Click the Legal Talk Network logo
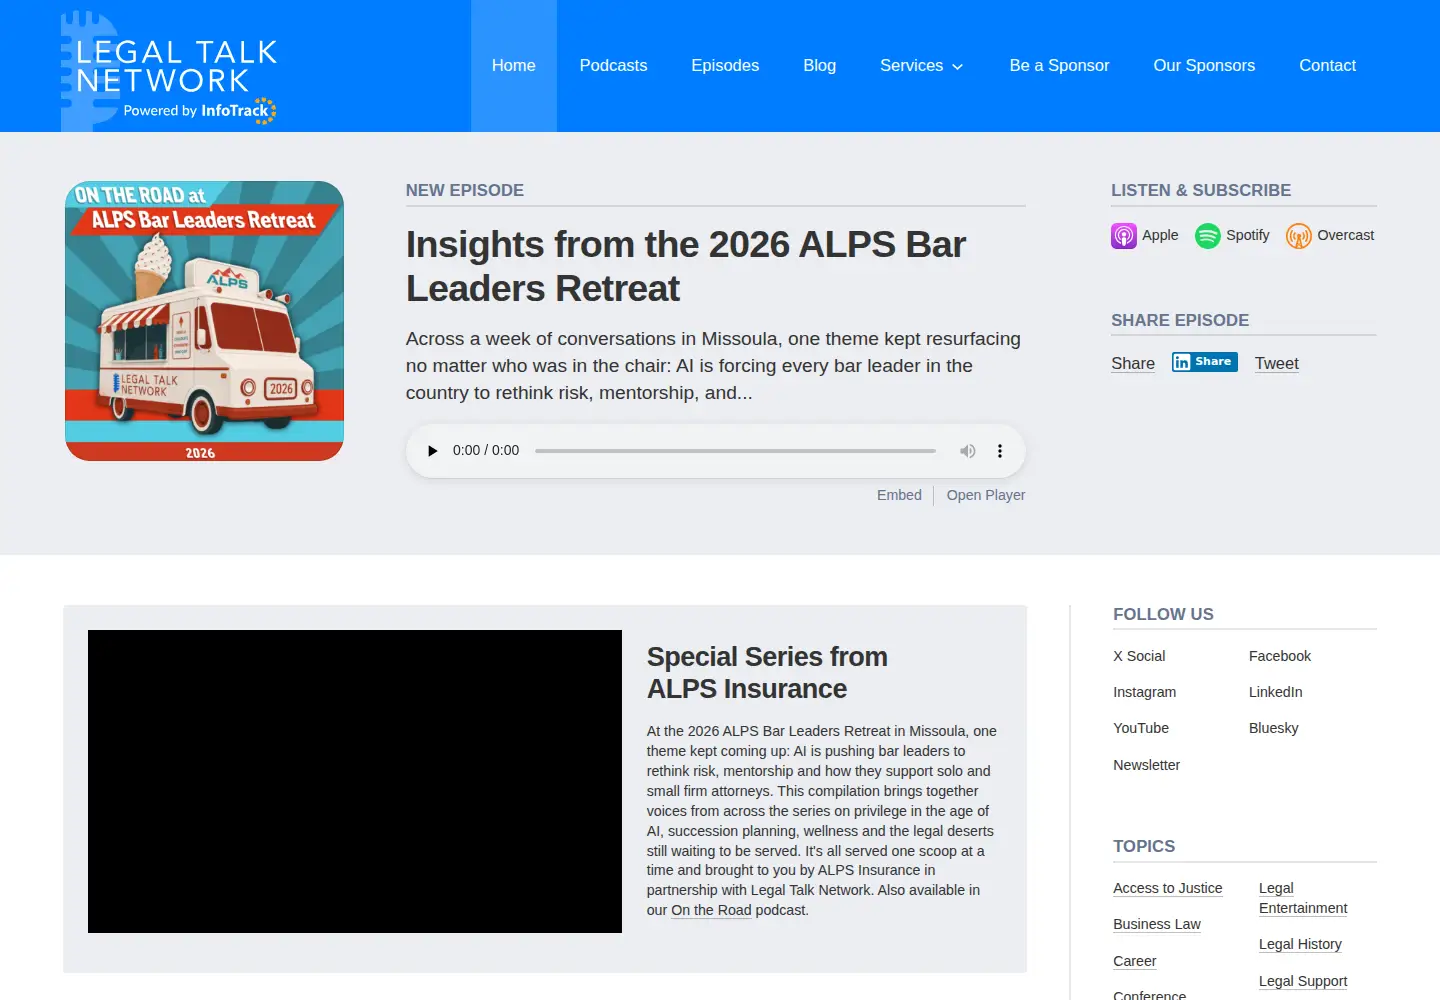This screenshot has width=1440, height=1000. coord(169,70)
